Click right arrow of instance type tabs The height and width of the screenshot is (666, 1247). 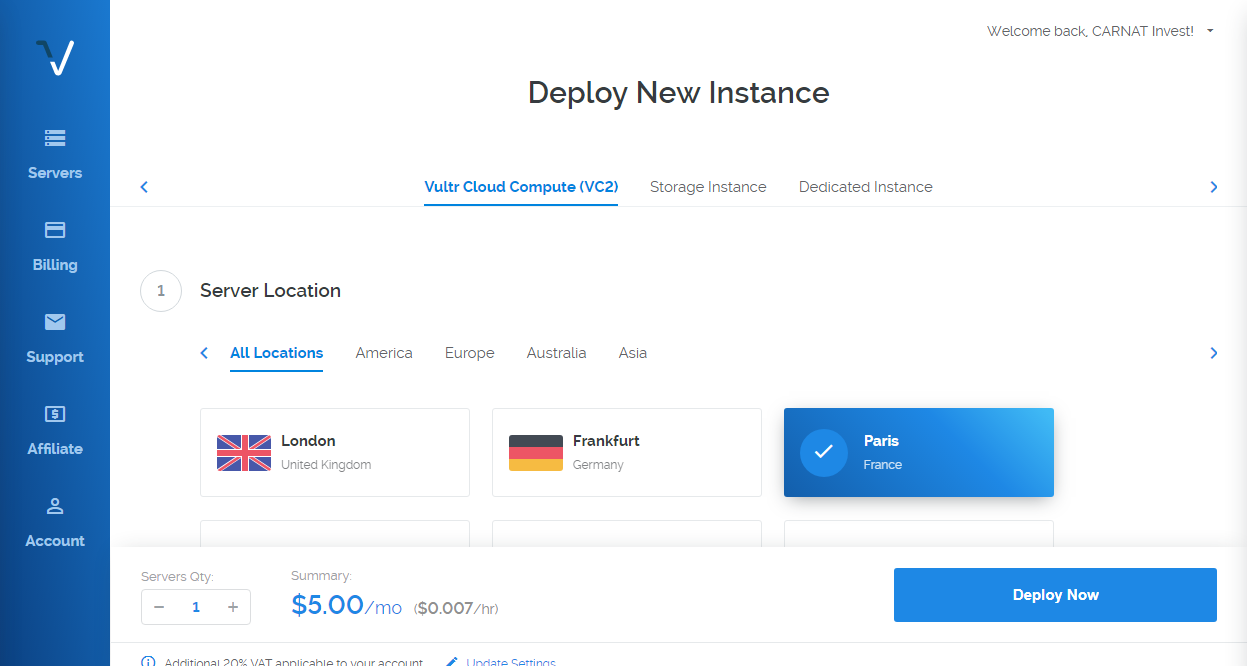click(1214, 187)
